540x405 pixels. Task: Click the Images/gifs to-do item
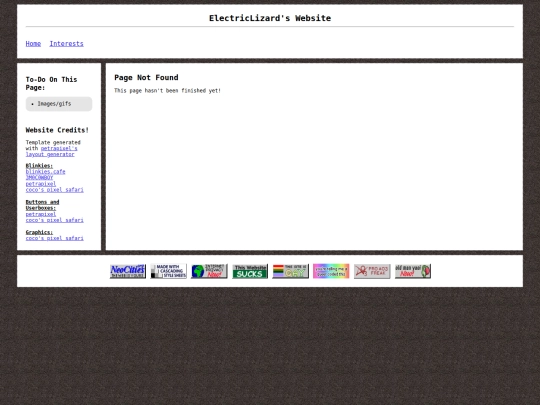coord(54,104)
